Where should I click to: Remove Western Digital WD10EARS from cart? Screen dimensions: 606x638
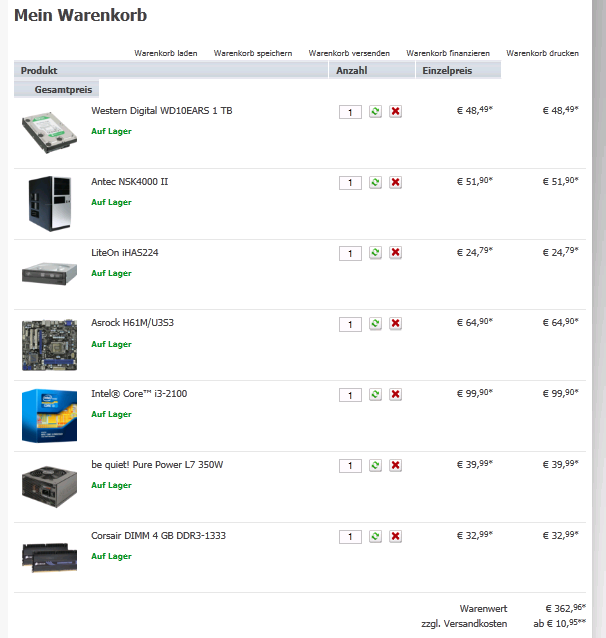395,111
